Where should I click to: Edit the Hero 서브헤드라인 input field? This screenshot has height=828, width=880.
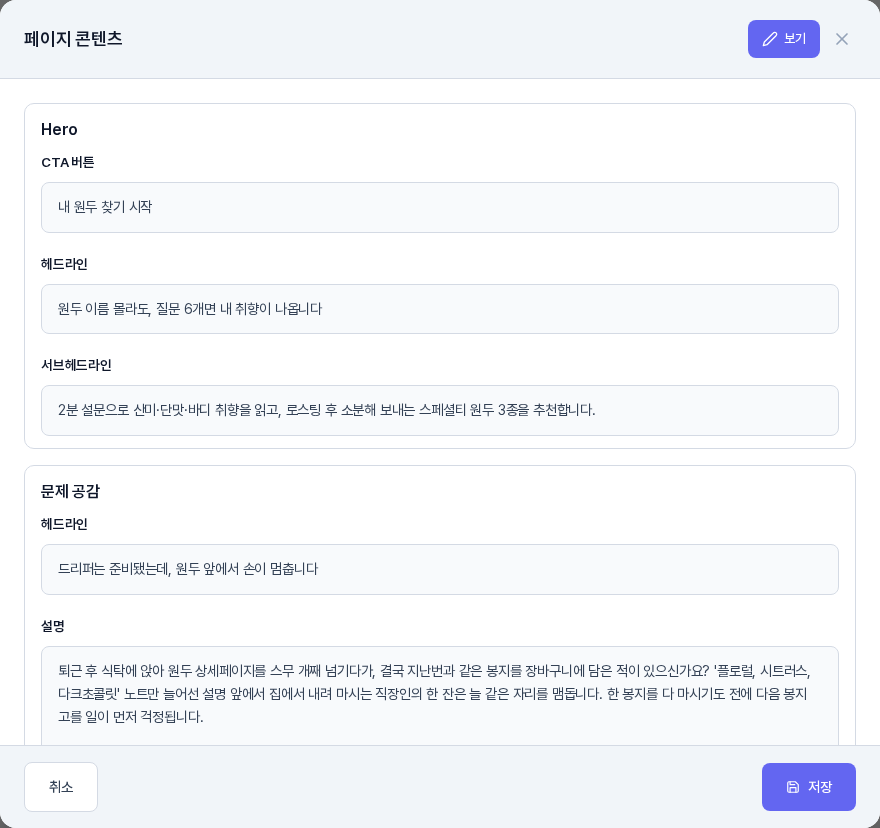[439, 410]
